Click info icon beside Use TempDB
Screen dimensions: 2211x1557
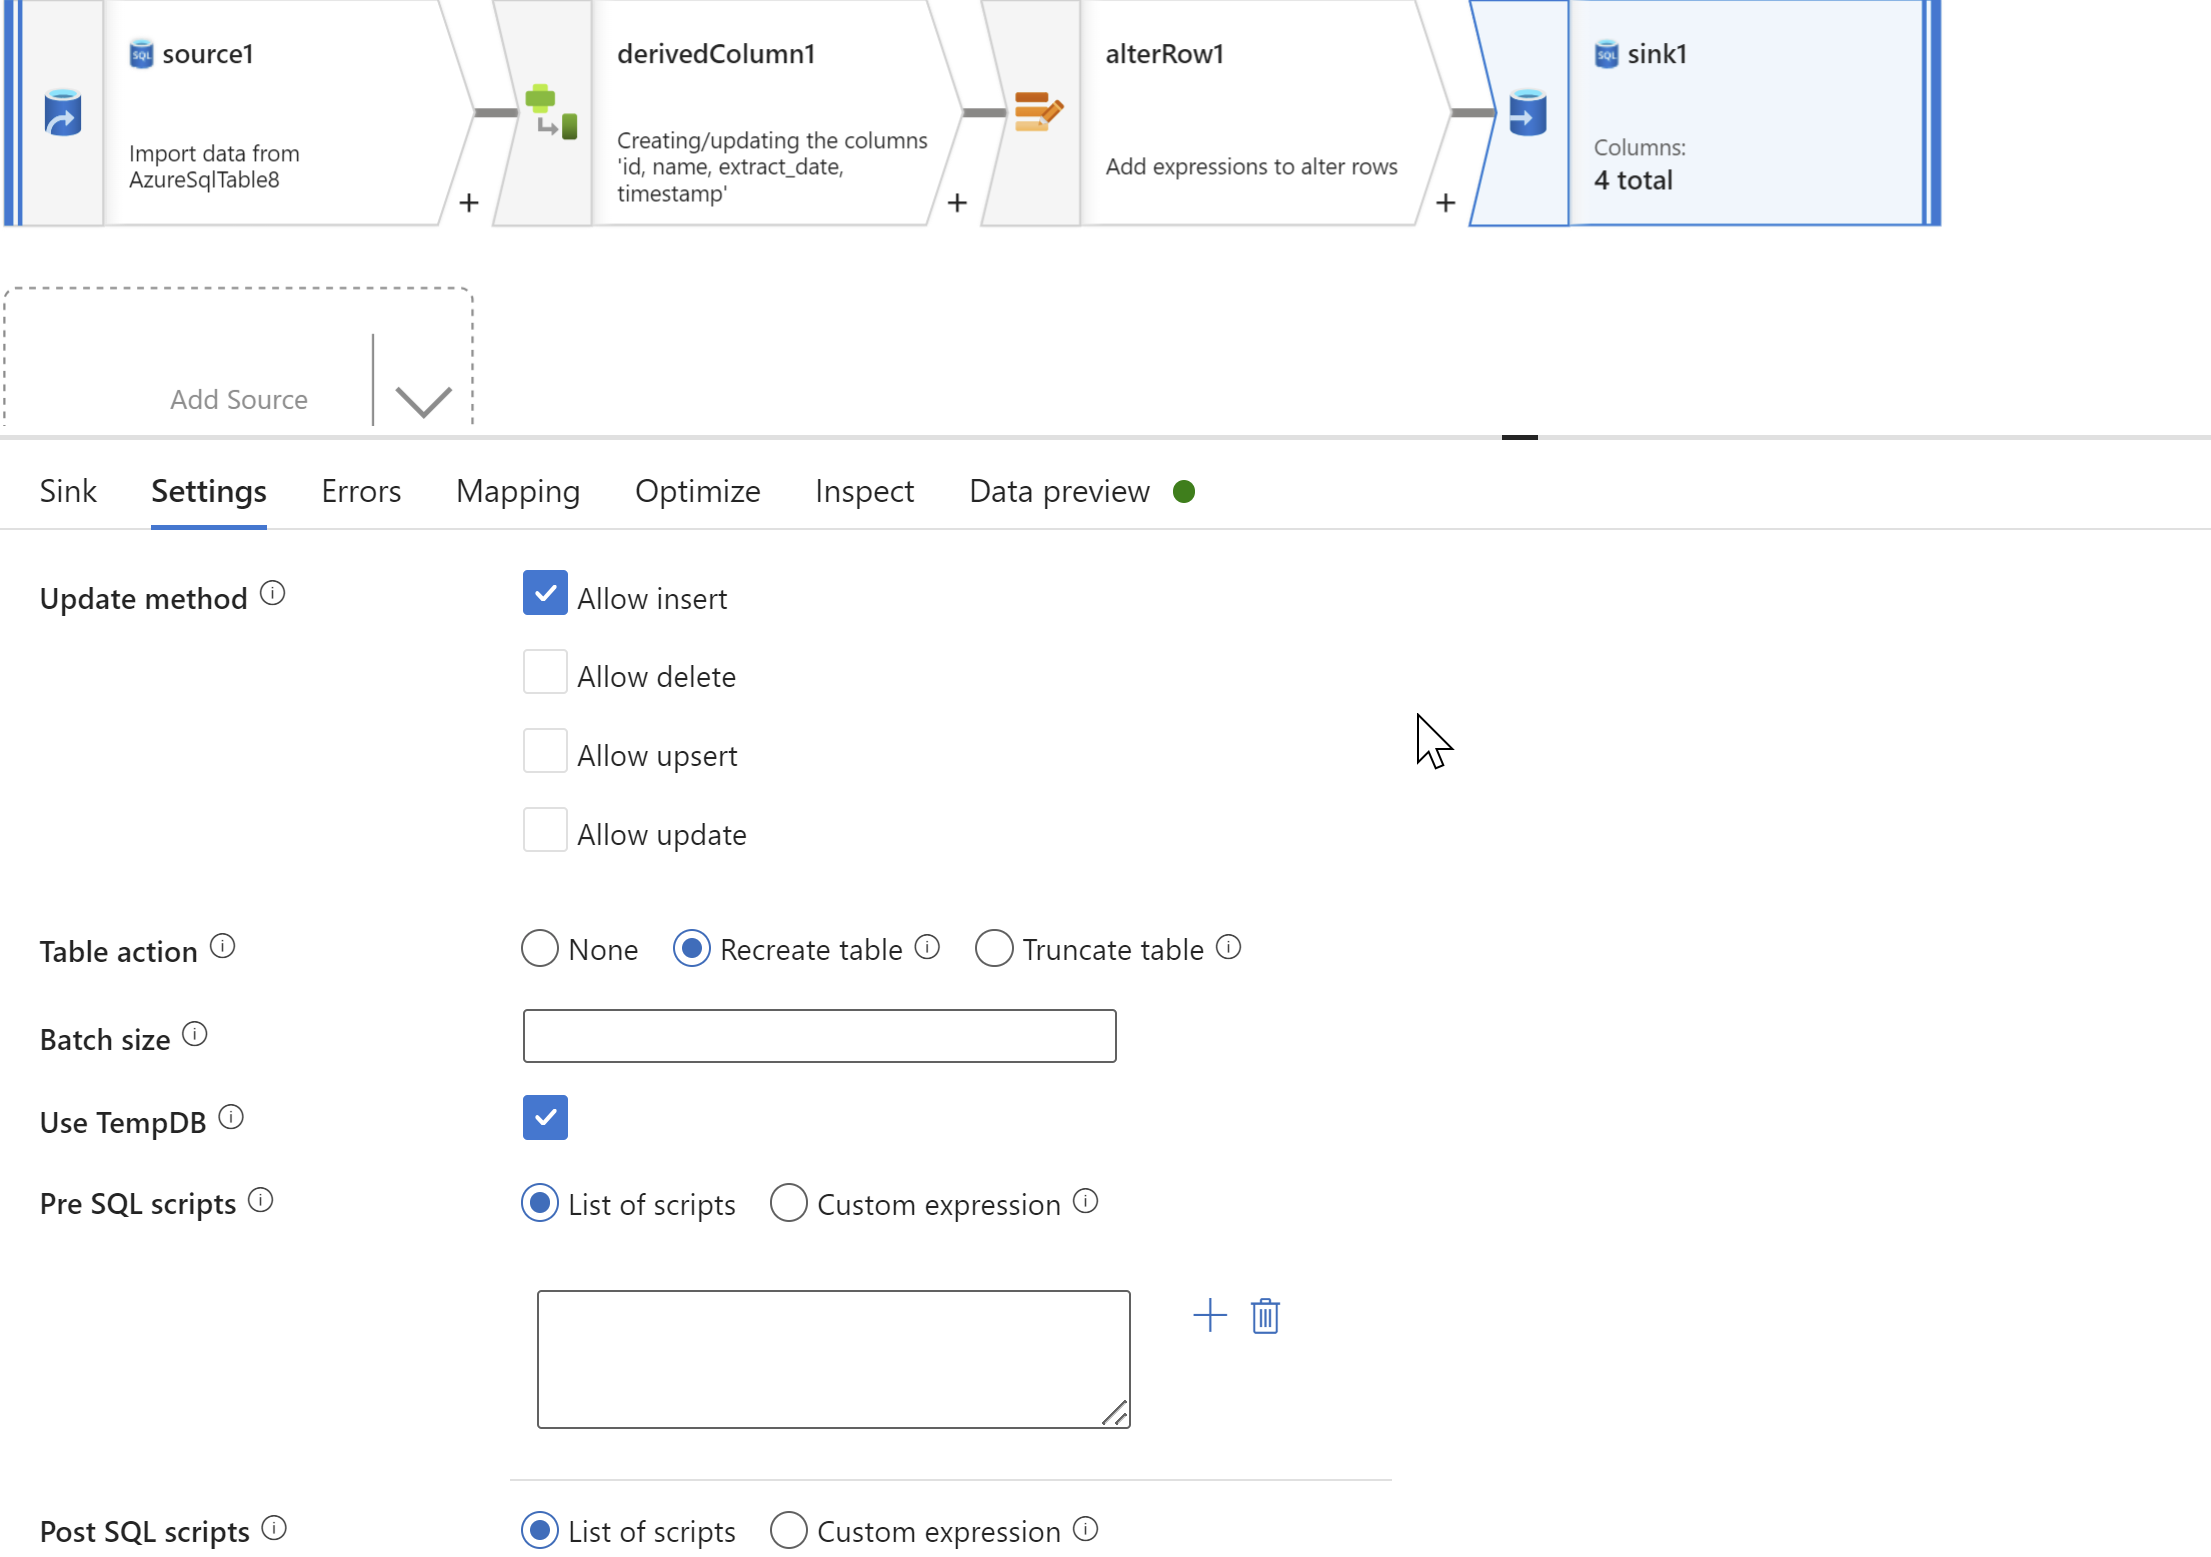coord(231,1117)
